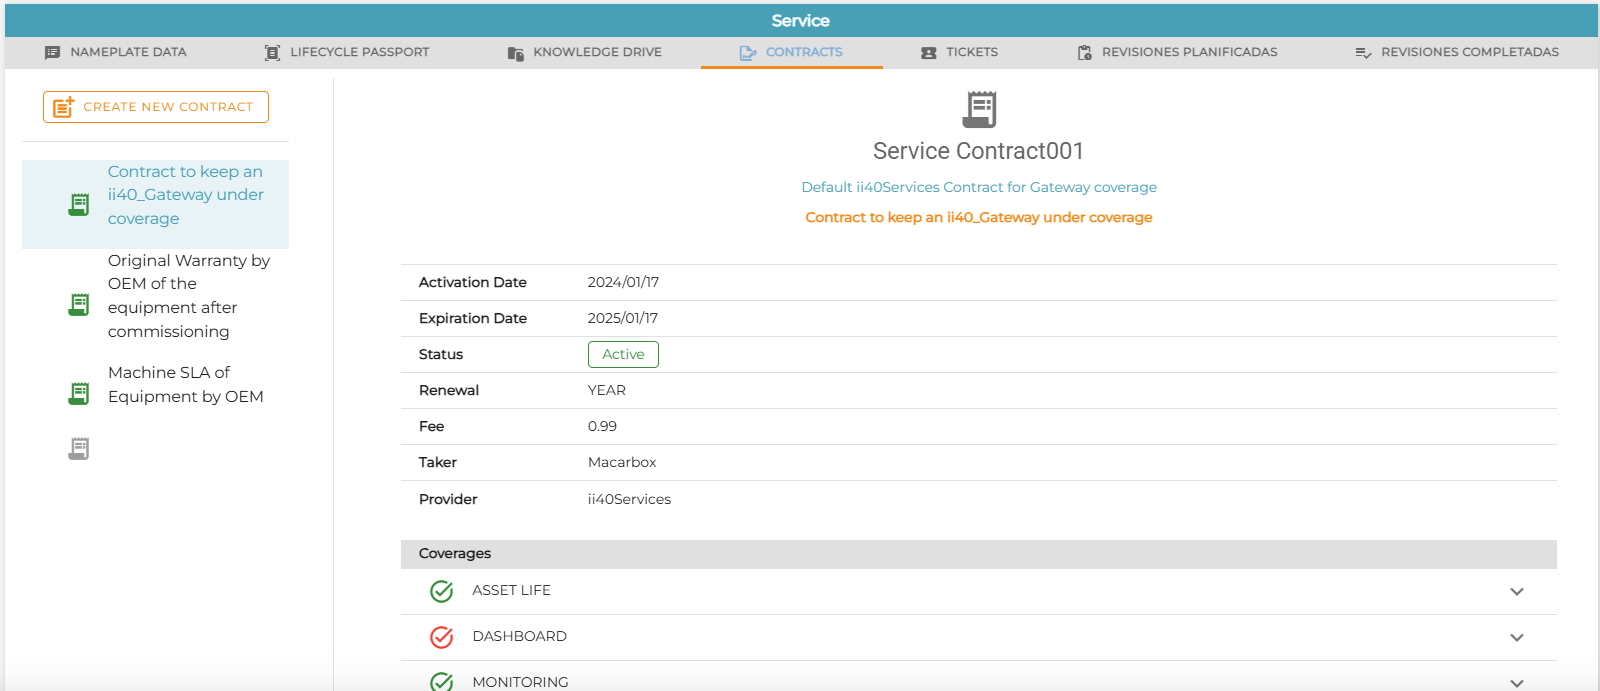1600x691 pixels.
Task: Click the plus-document icon in Create New Contract
Action: point(63,106)
